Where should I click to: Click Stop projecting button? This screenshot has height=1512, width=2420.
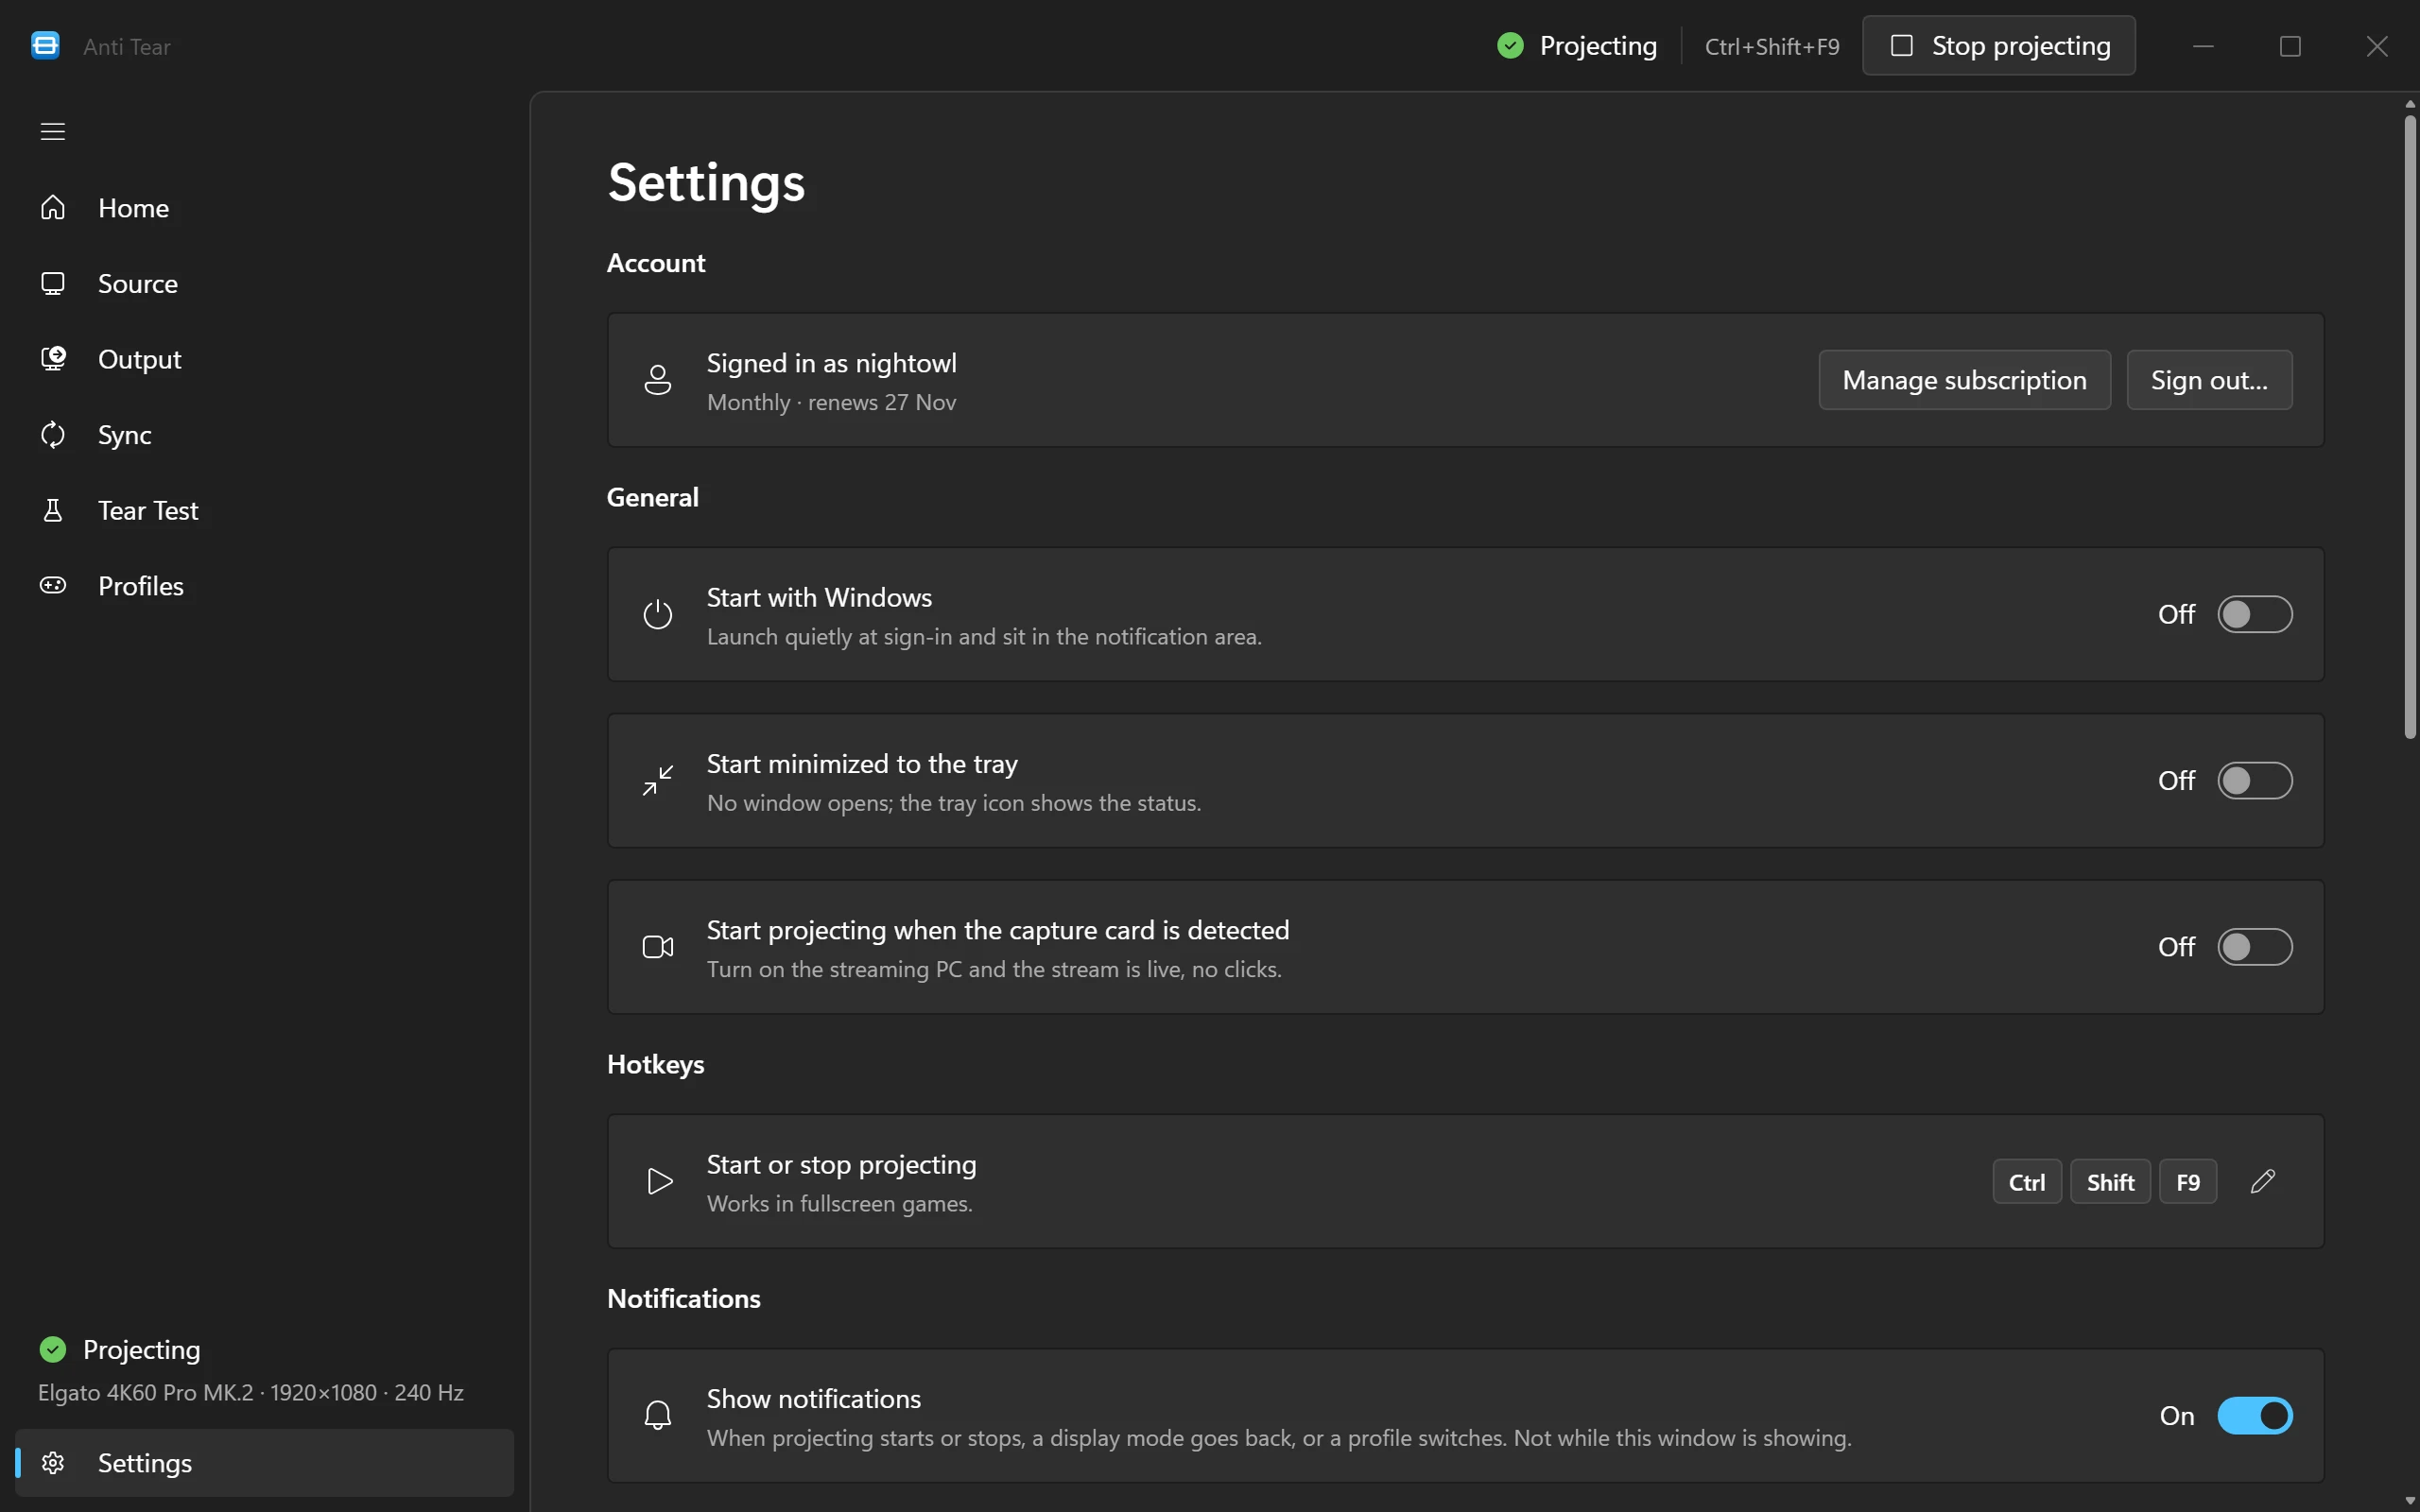pos(1998,46)
